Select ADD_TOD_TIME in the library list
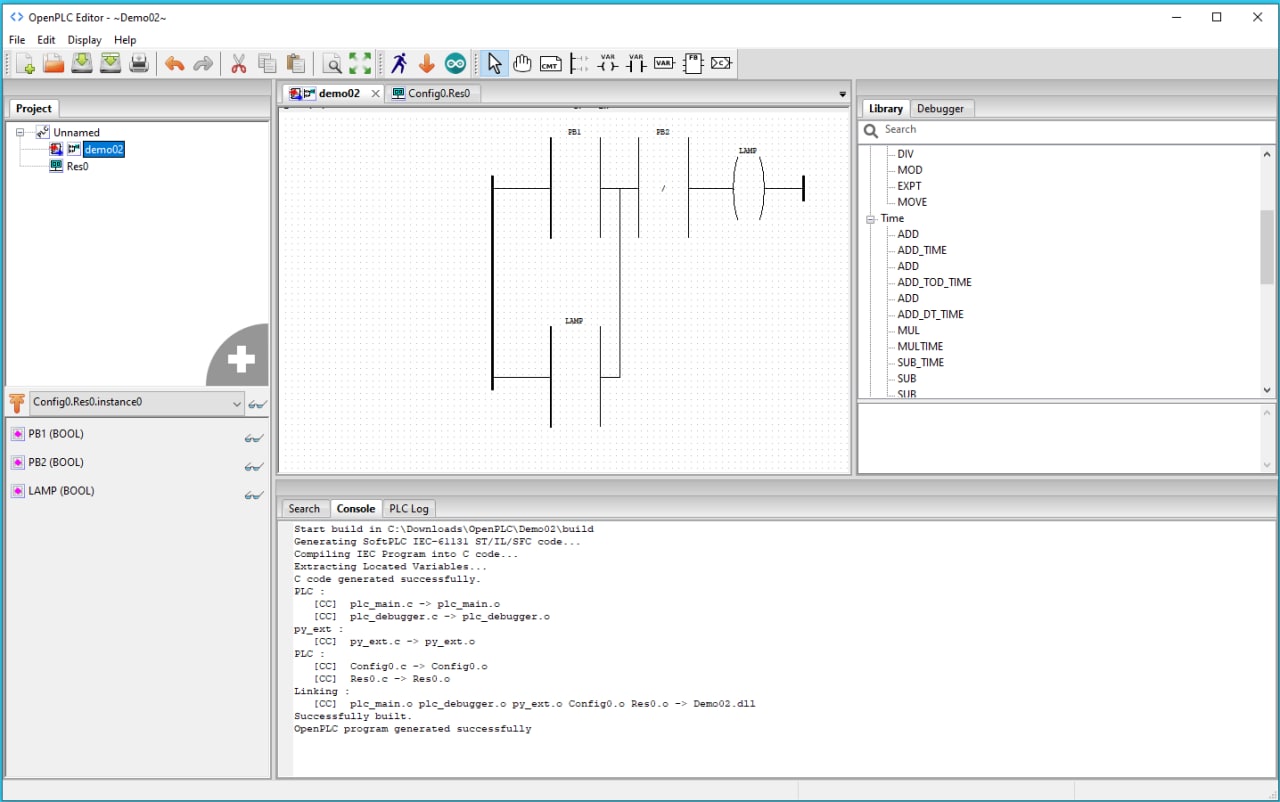 [x=934, y=282]
